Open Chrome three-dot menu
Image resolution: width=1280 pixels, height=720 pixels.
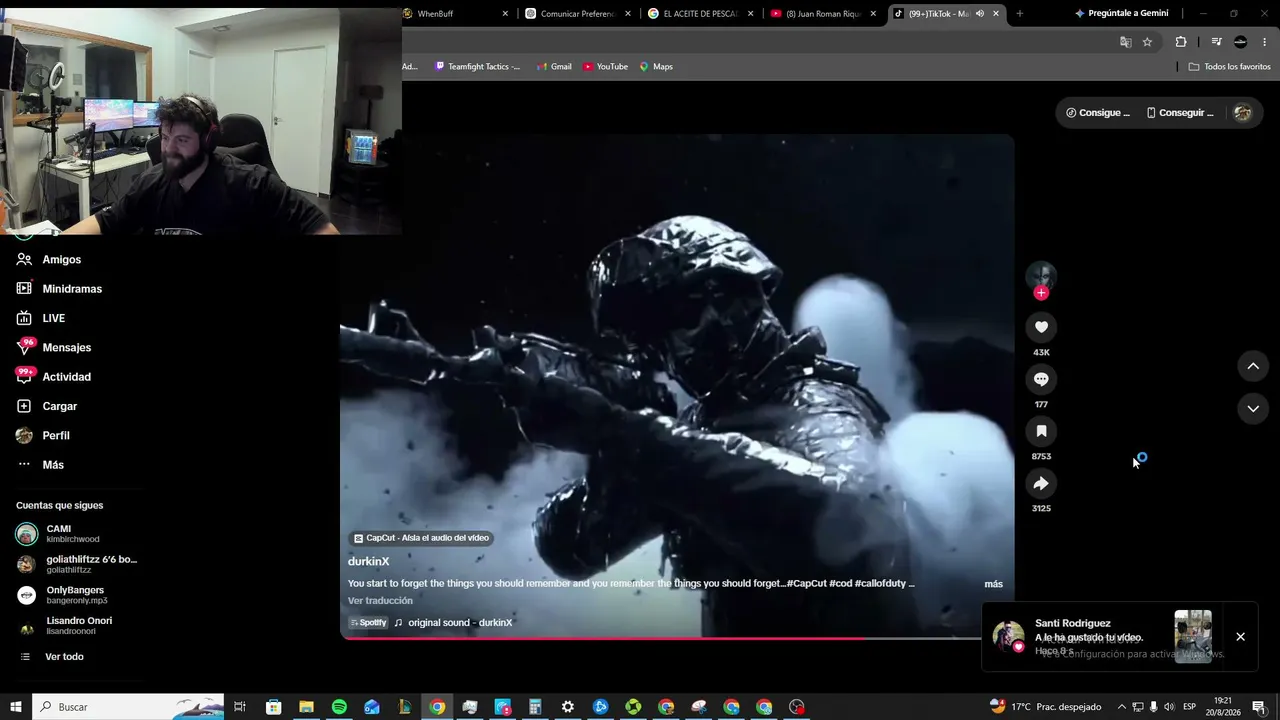coord(1265,42)
